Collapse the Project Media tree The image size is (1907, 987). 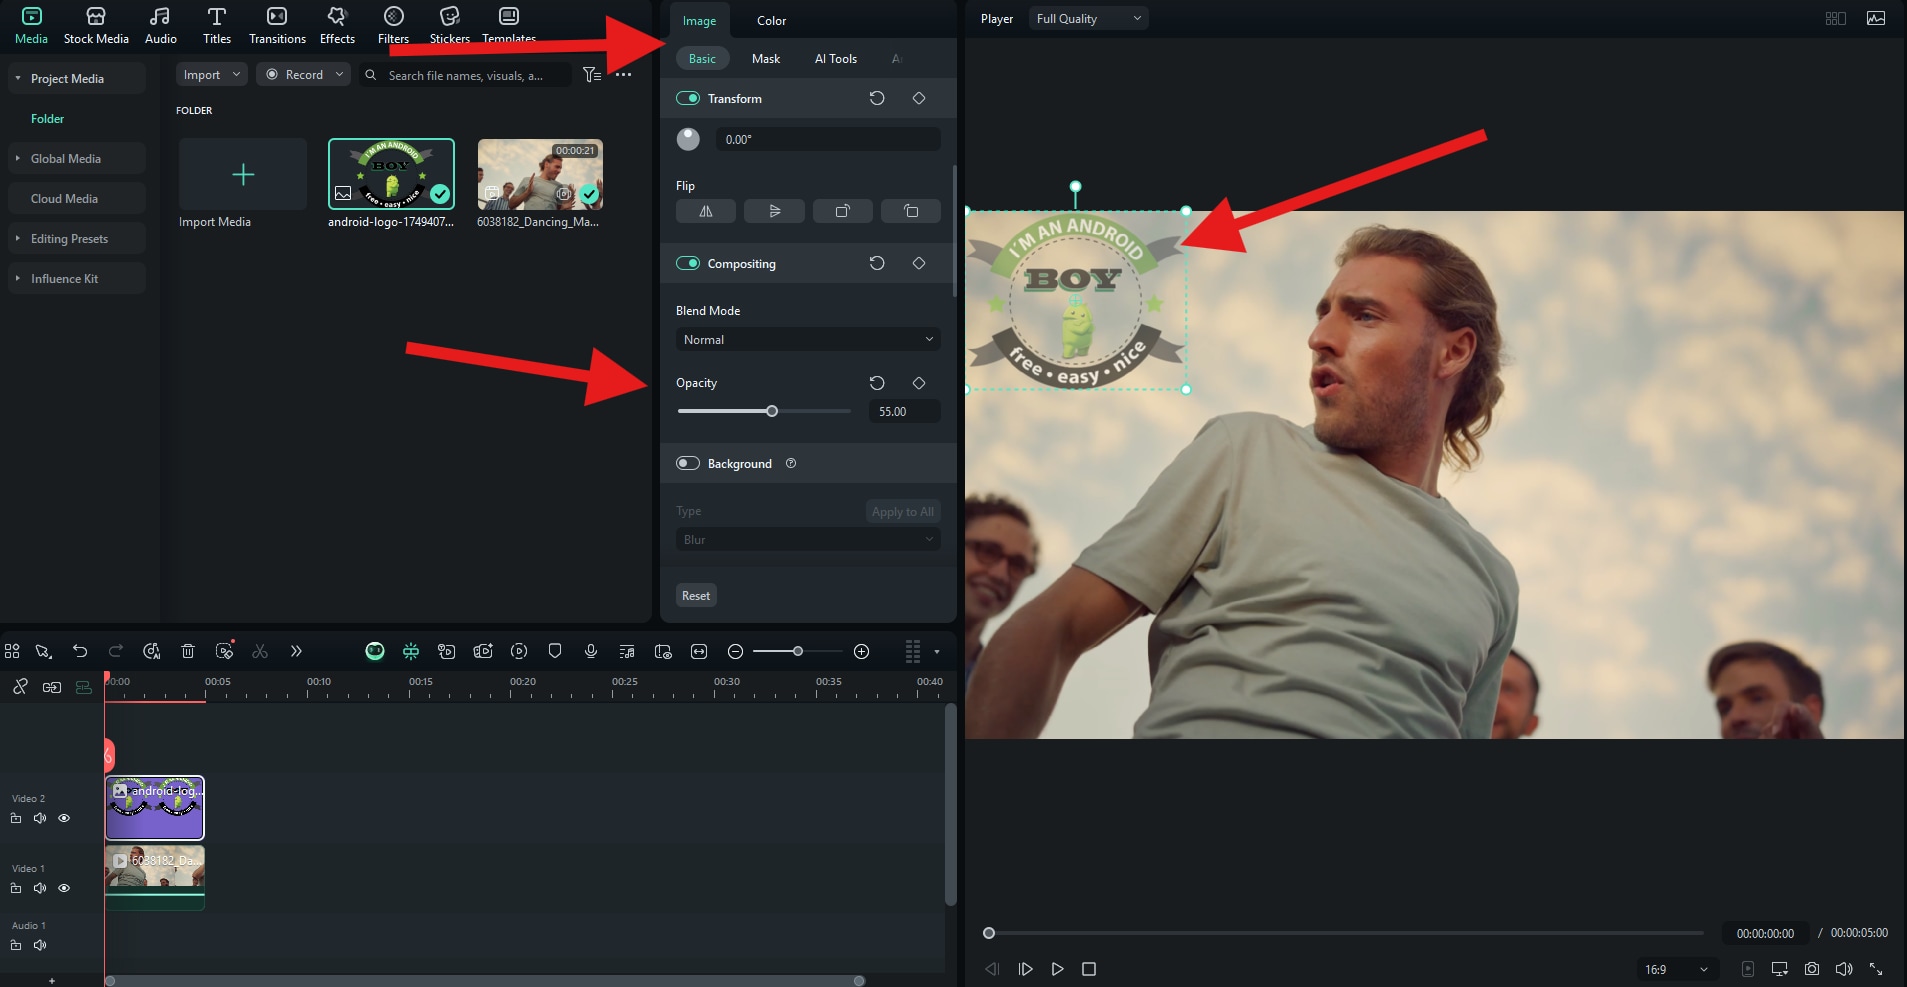(18, 78)
